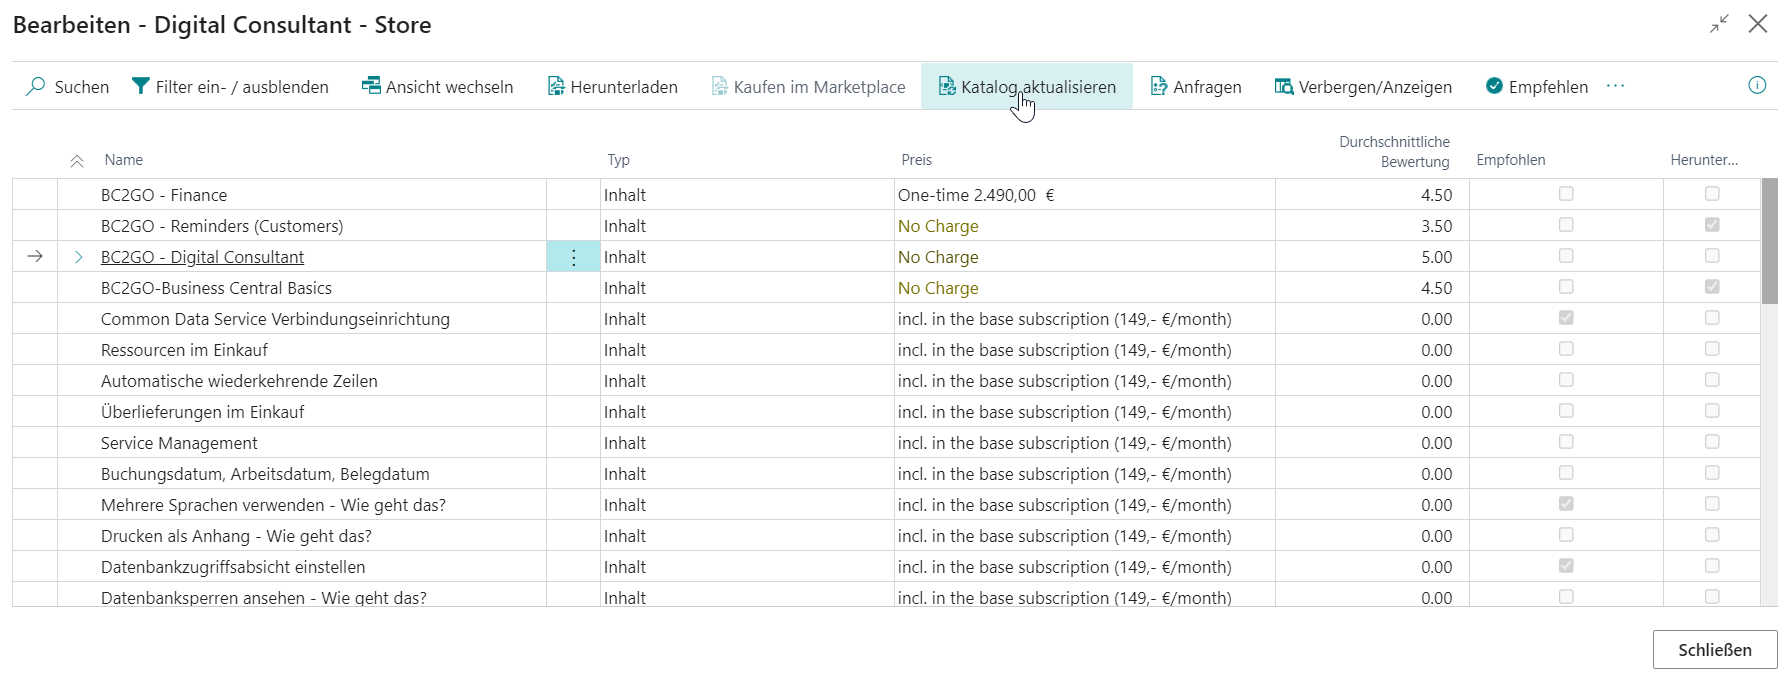This screenshot has height=674, width=1783.
Task: Click the Empfehlen checkmark icon
Action: point(1494,87)
